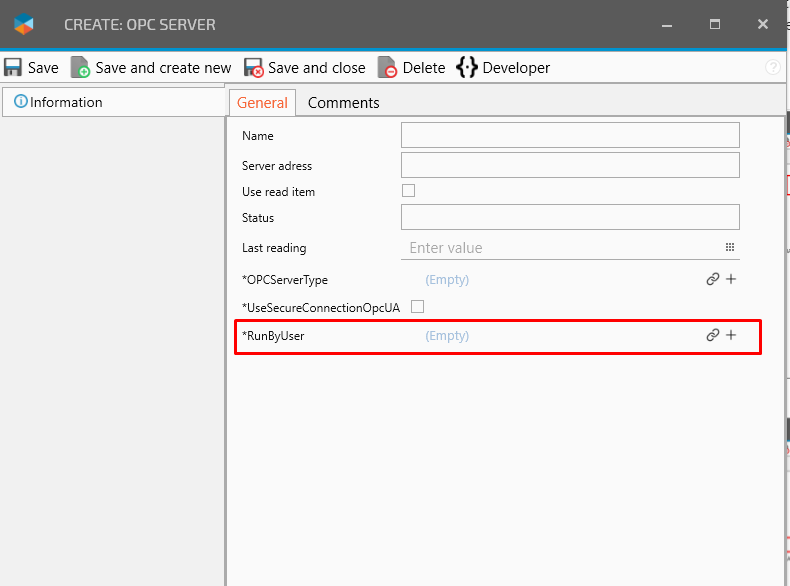This screenshot has height=586, width=790.
Task: Enable the Use read item checkbox
Action: click(x=408, y=191)
